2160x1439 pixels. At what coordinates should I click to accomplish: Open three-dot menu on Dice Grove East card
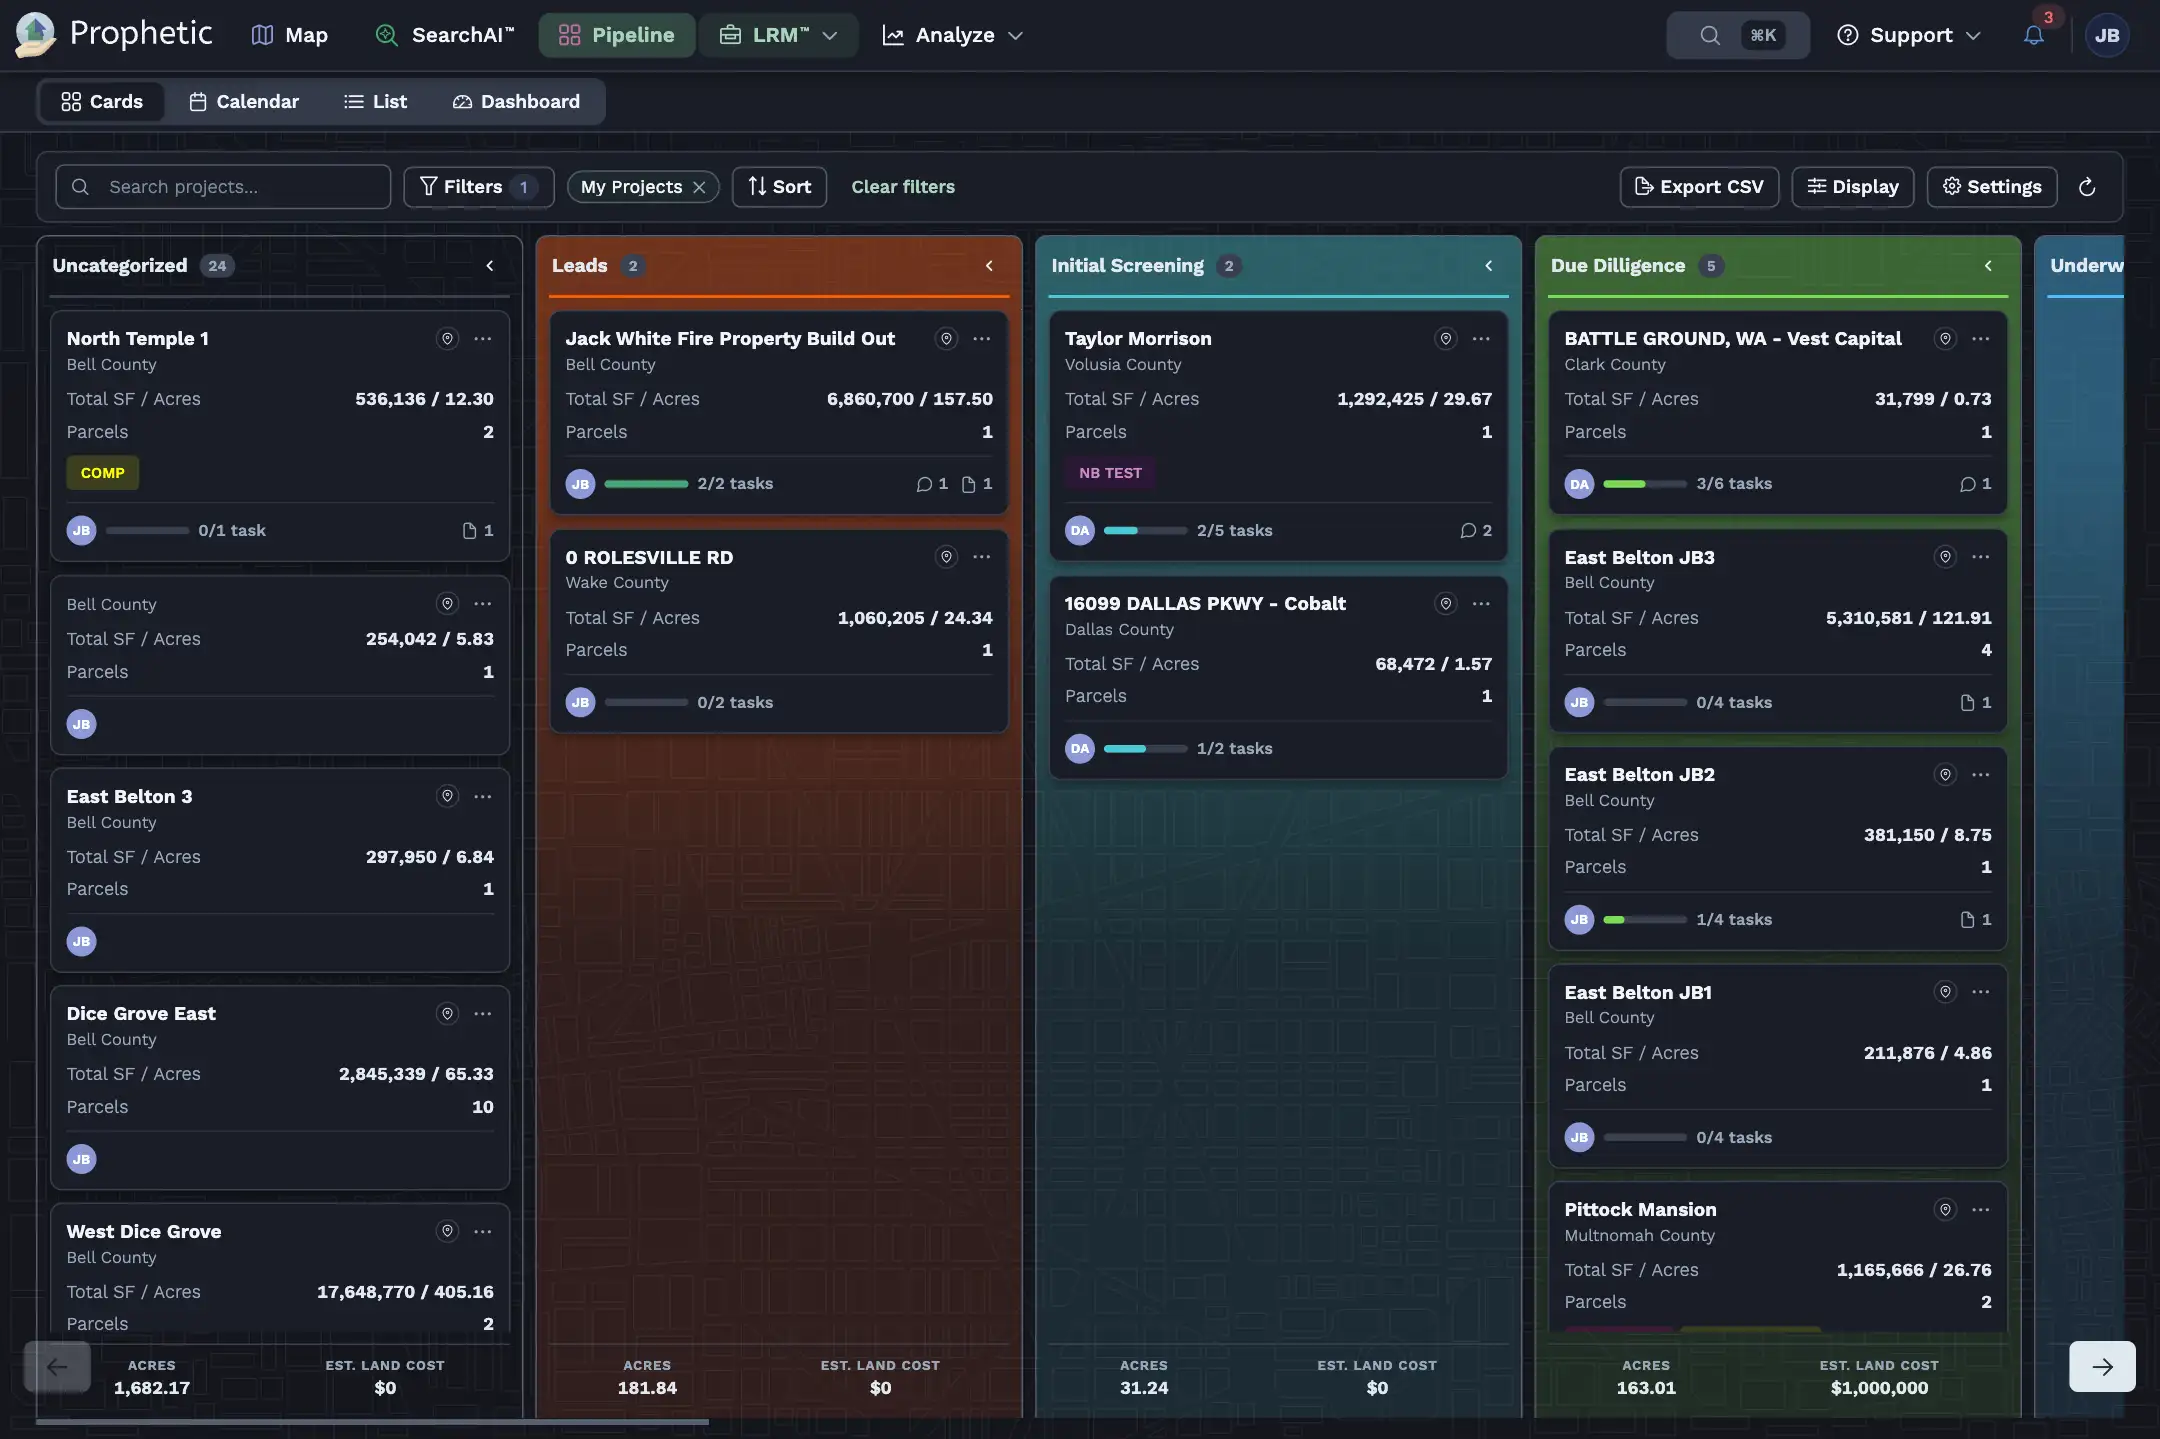(483, 1014)
